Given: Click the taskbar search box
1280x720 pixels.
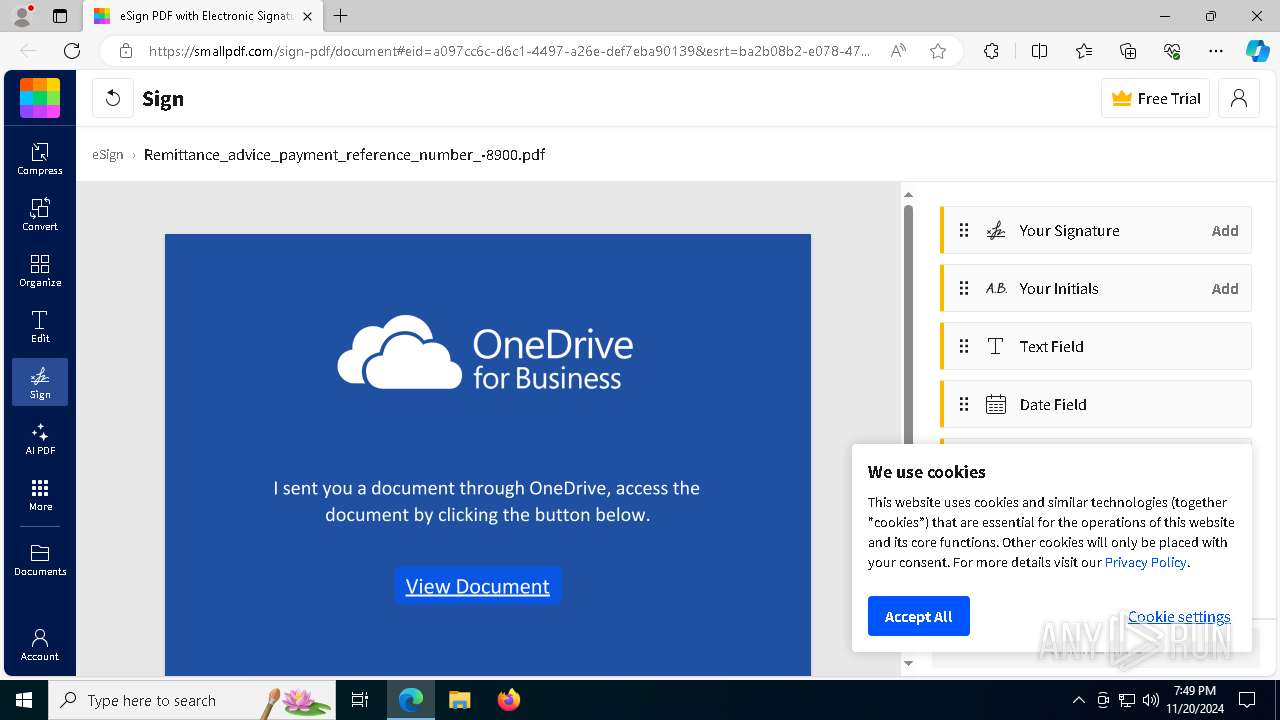Looking at the screenshot, I should tap(192, 700).
